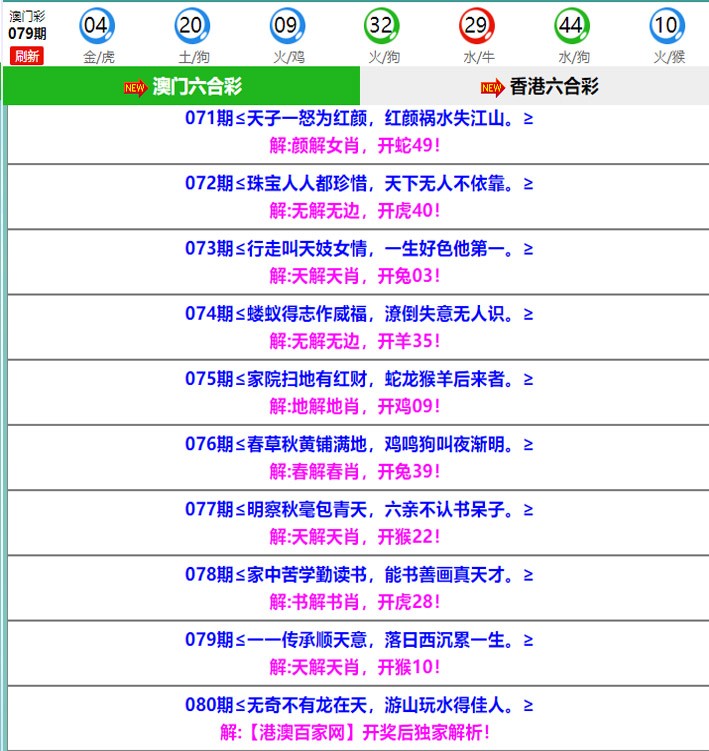709x751 pixels.
Task: Click the 开虎28 result explanation
Action: pyautogui.click(x=355, y=602)
